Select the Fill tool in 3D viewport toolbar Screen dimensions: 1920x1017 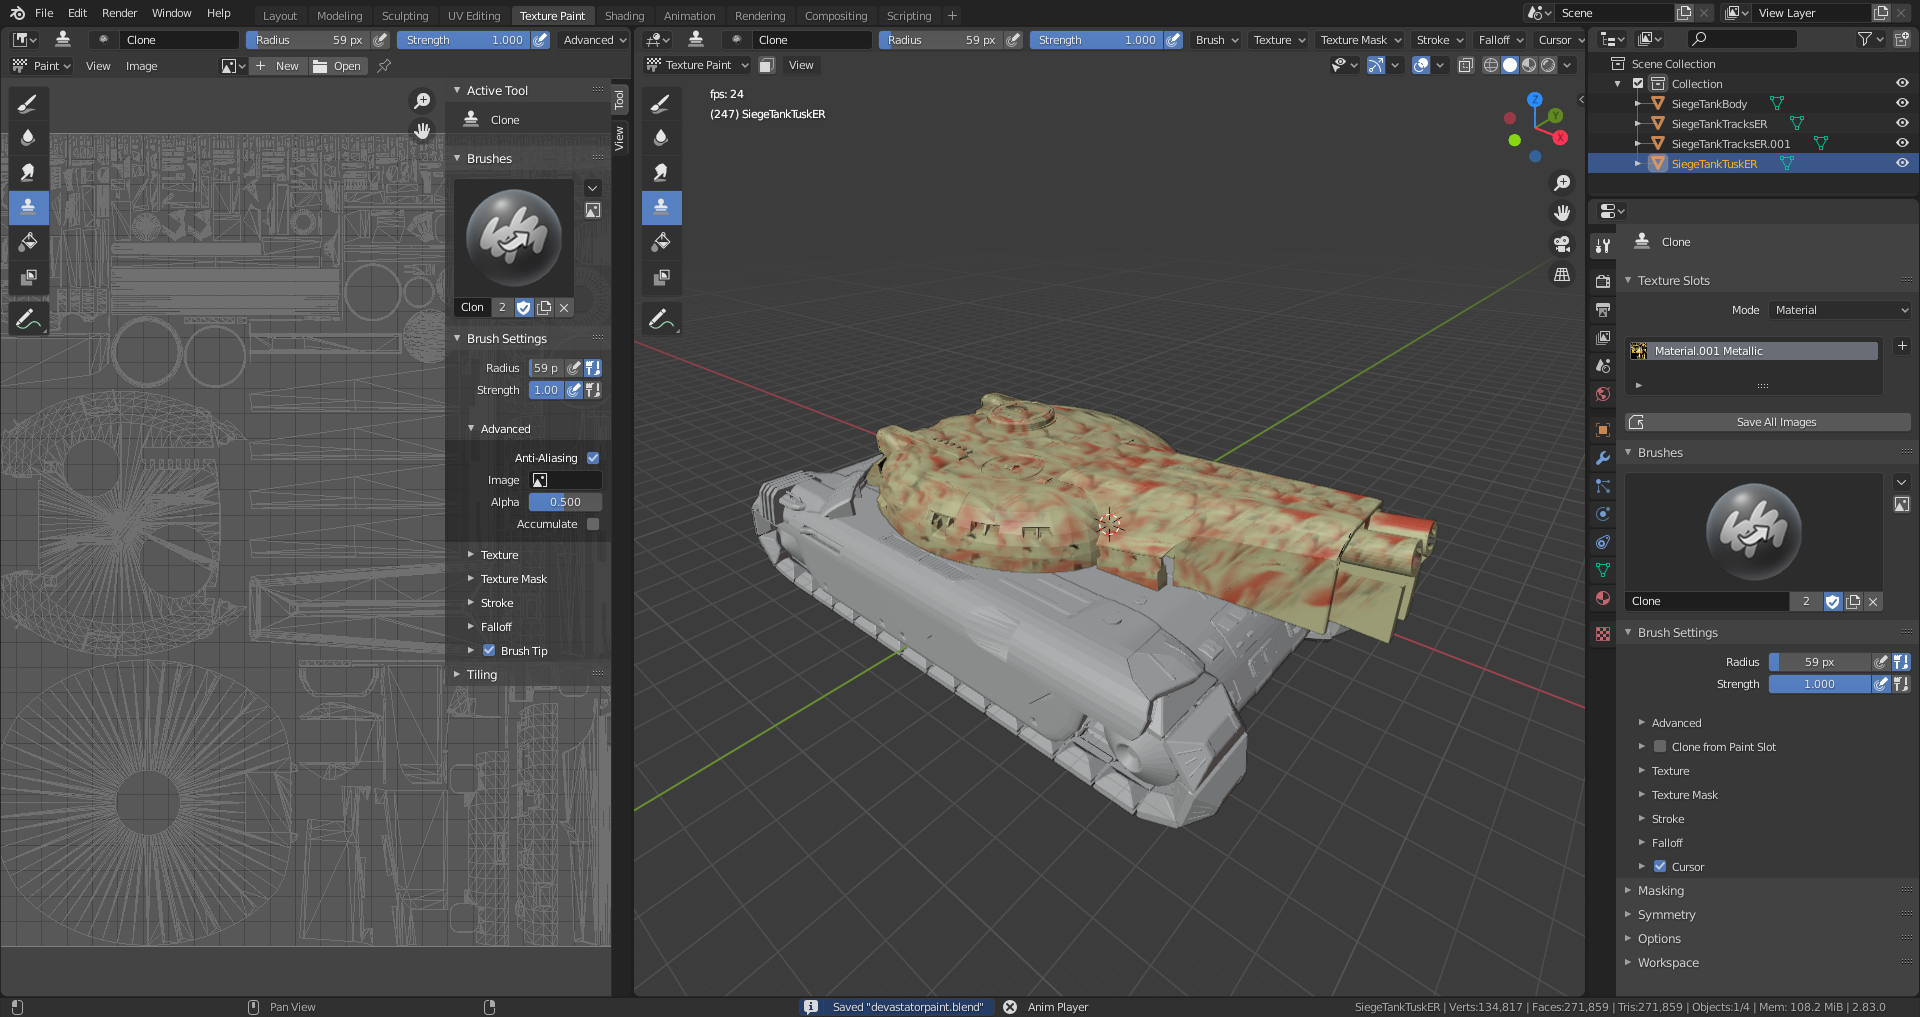click(661, 242)
